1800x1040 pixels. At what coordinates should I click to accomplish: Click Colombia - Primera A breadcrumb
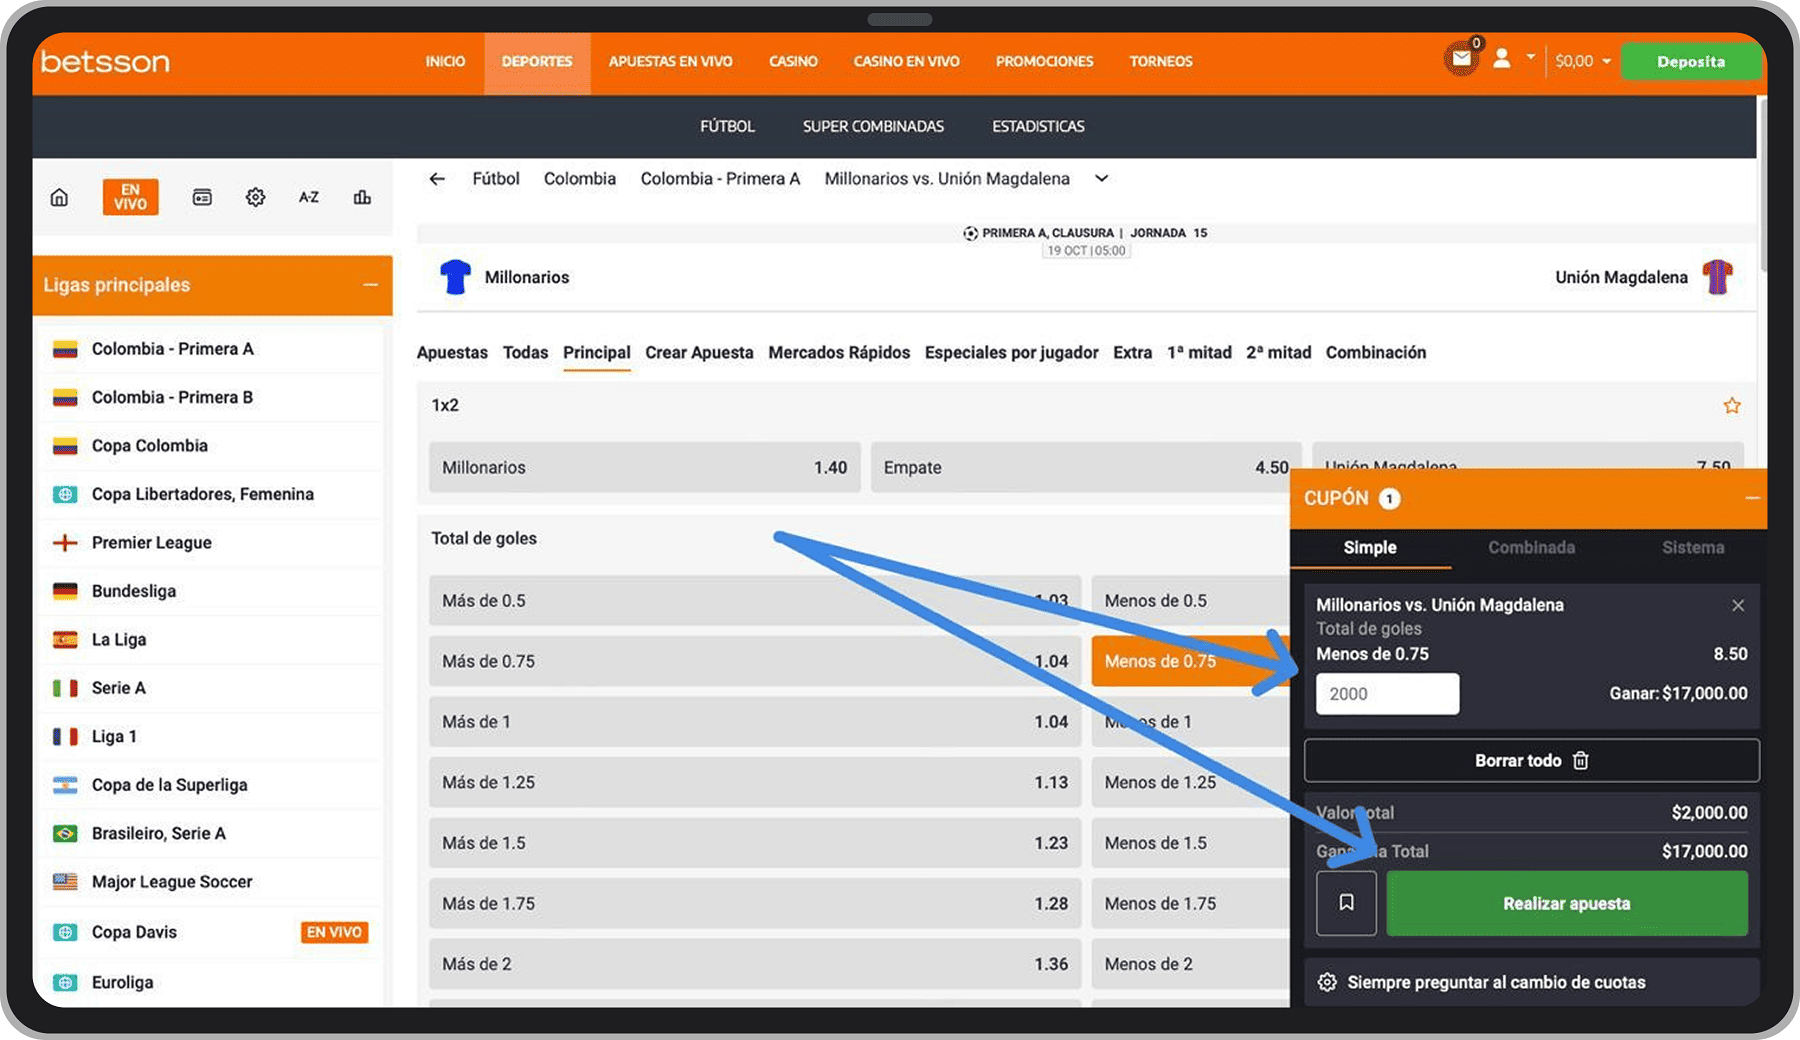(720, 179)
